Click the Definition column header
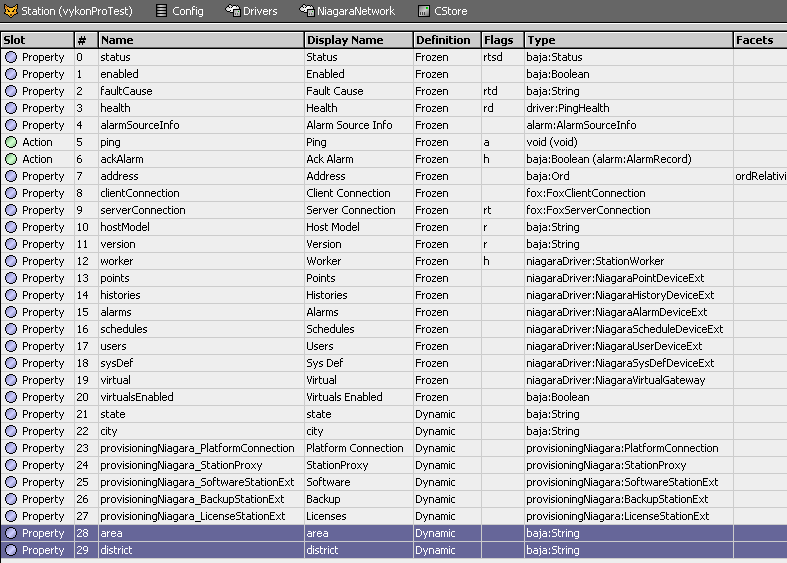The image size is (787, 563). [x=443, y=40]
